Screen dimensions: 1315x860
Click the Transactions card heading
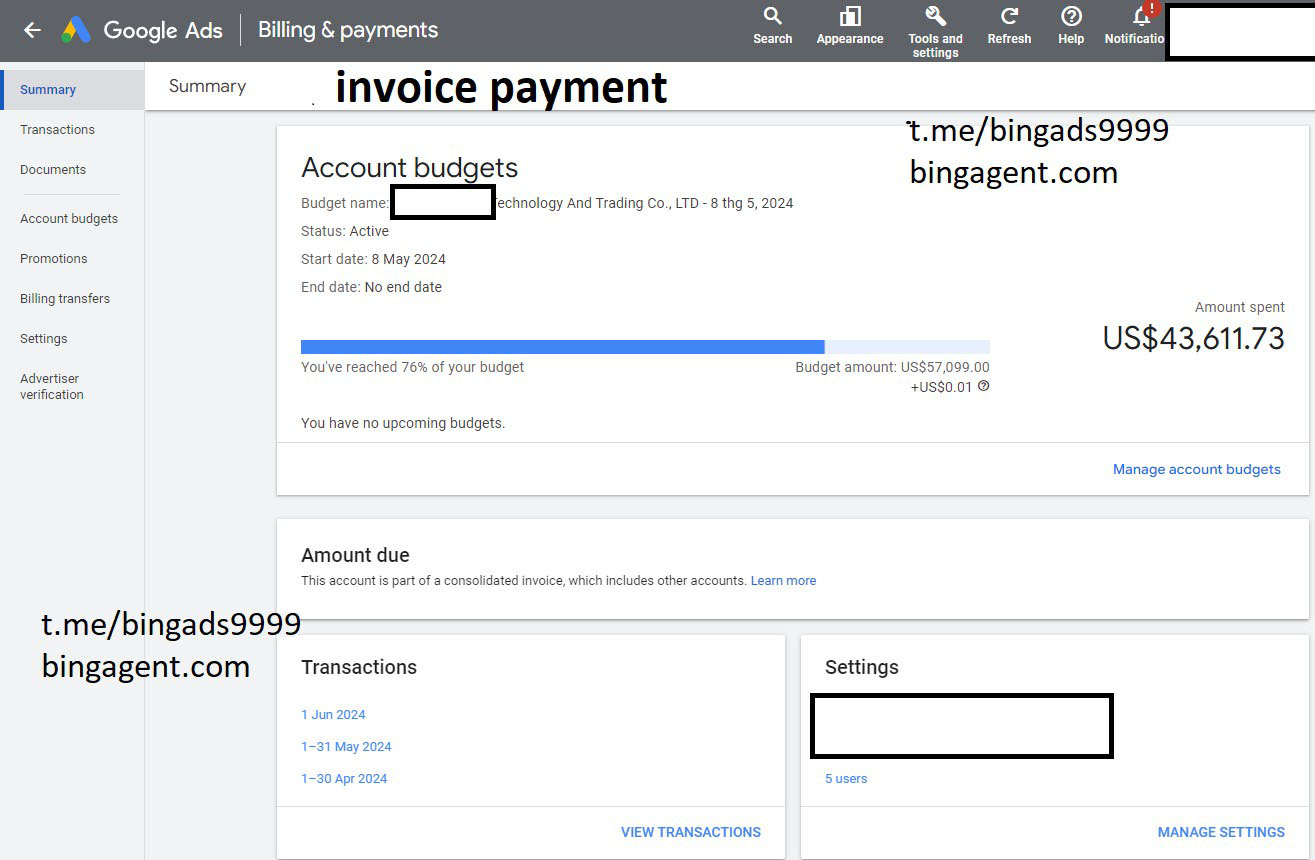click(359, 667)
